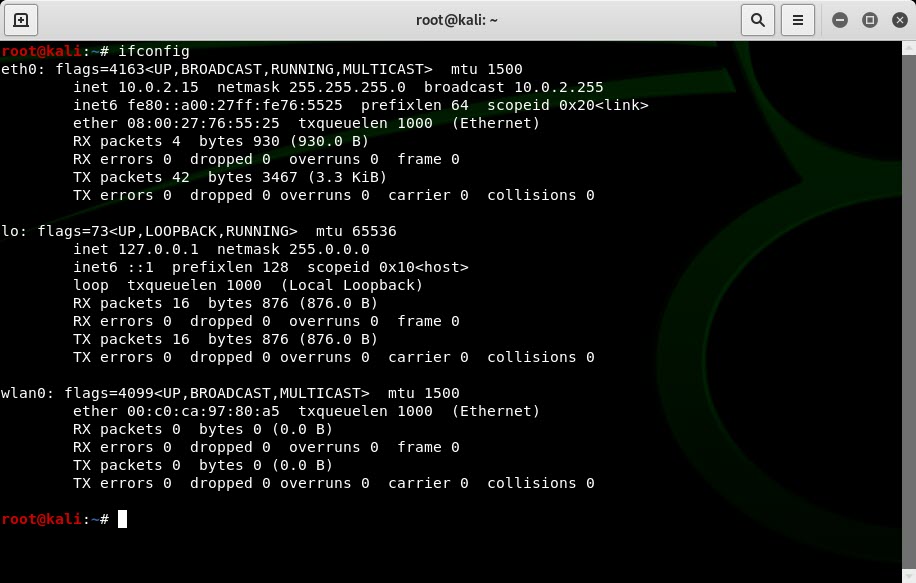The width and height of the screenshot is (916, 583).
Task: Minimize the terminal window
Action: pos(840,19)
